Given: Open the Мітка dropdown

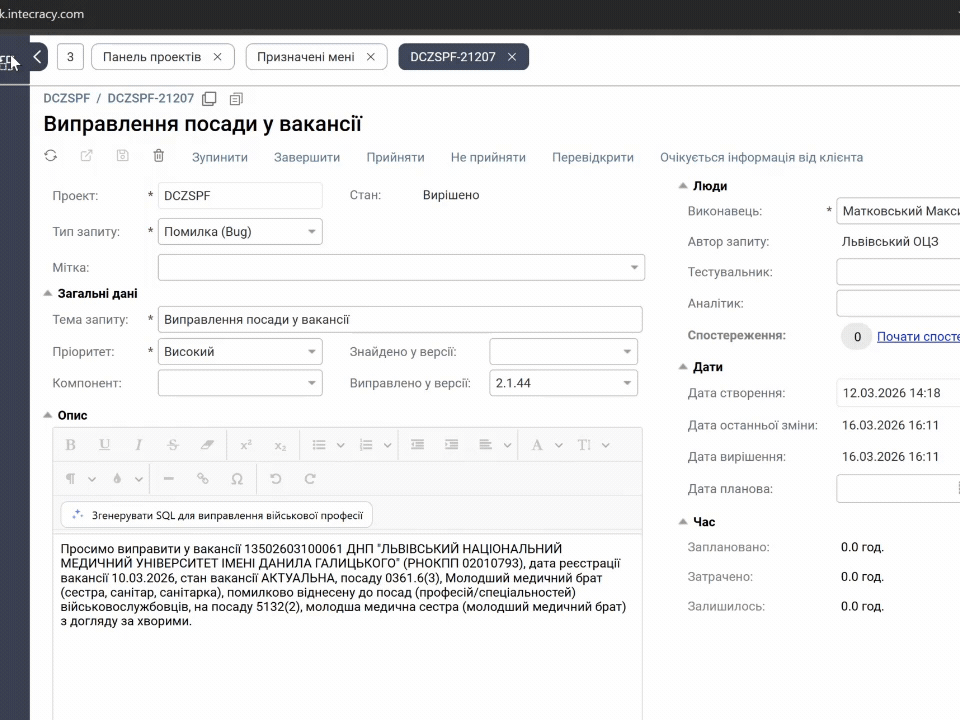Looking at the screenshot, I should tap(634, 268).
